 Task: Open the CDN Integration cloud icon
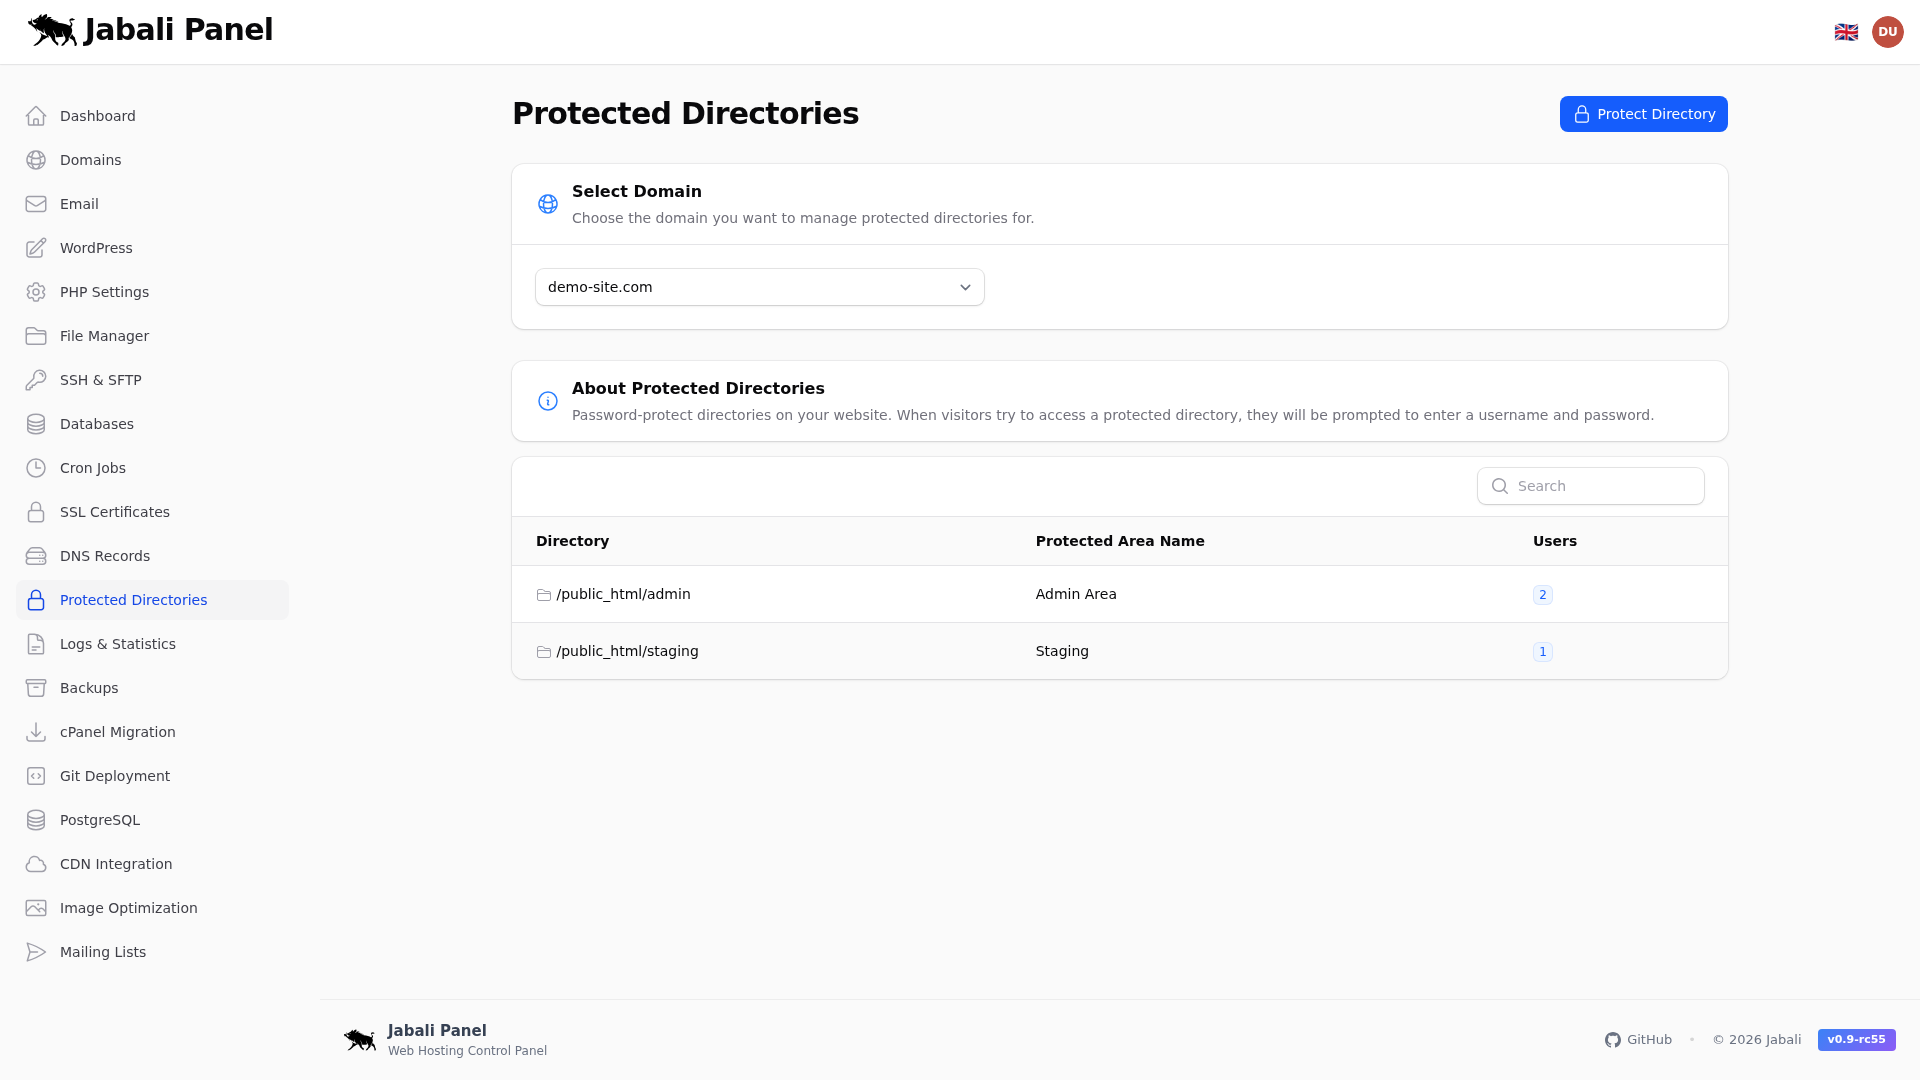tap(36, 864)
